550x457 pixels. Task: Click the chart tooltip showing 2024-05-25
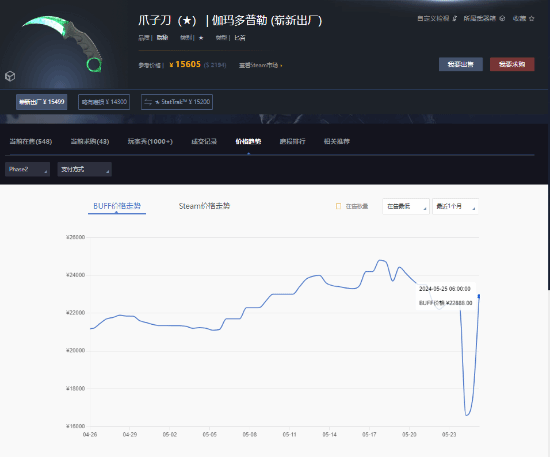(445, 296)
